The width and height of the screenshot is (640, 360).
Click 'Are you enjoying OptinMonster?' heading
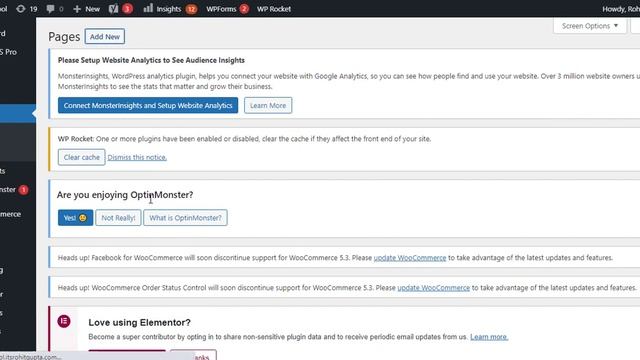coord(125,195)
